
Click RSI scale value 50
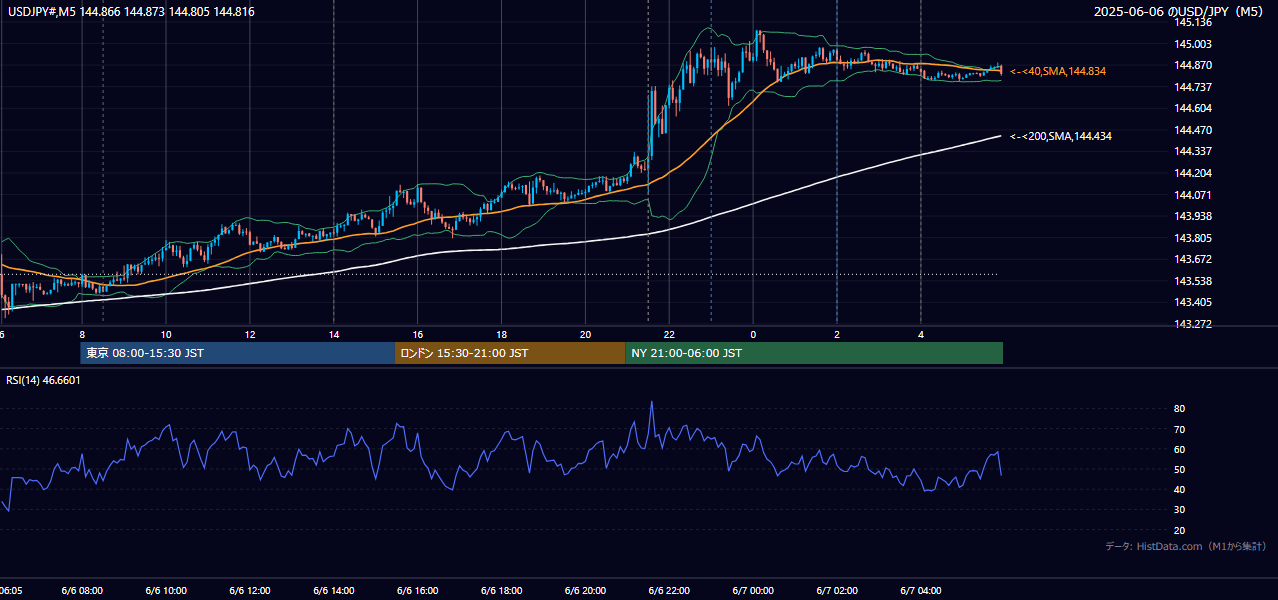click(1180, 469)
